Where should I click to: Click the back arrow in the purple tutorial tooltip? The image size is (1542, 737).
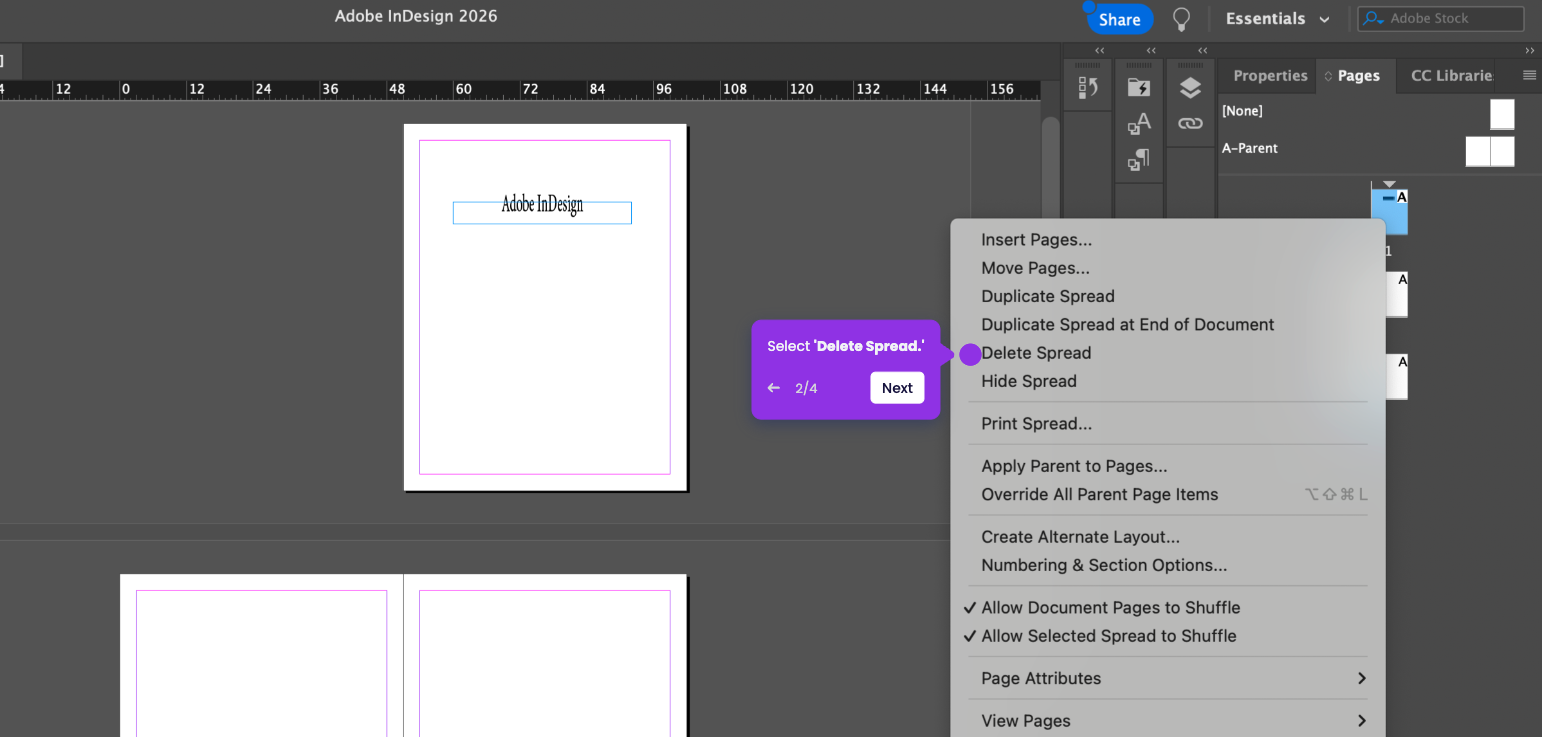[x=773, y=388]
